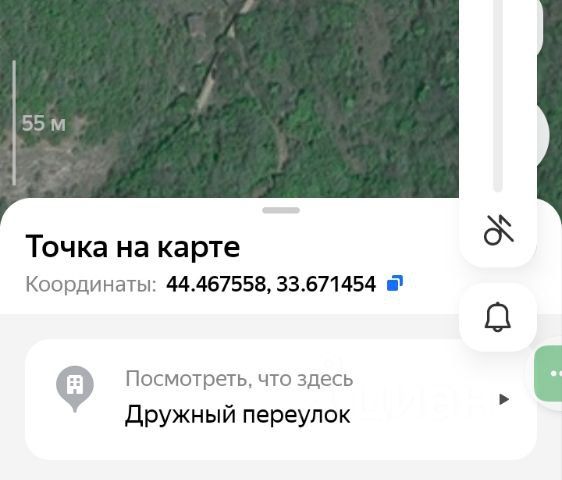Tap the "Координаты:" label
The height and width of the screenshot is (480, 562).
(91, 284)
